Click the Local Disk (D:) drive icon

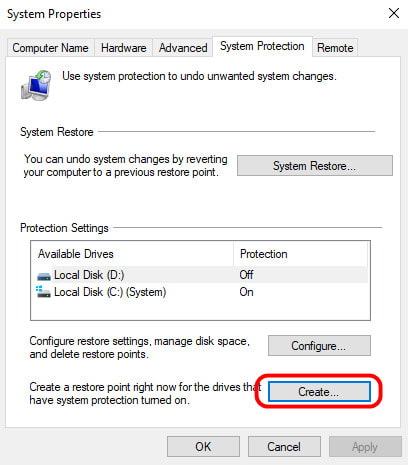pos(44,276)
